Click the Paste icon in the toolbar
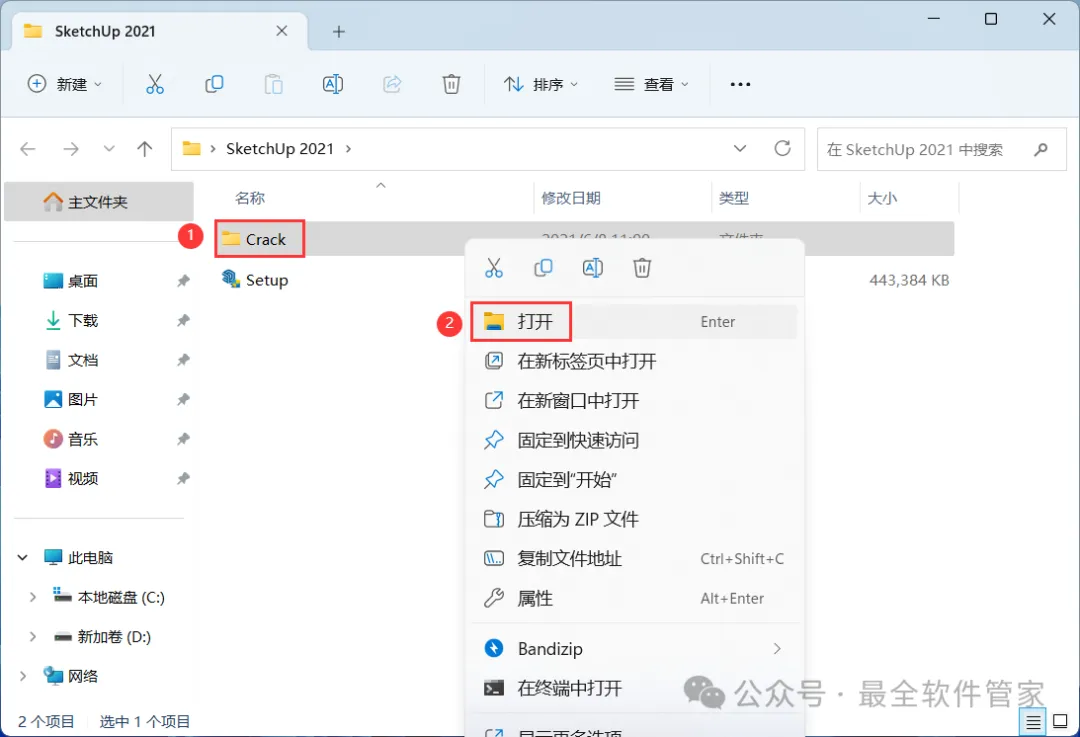Screen dimensions: 1080x737 273,84
